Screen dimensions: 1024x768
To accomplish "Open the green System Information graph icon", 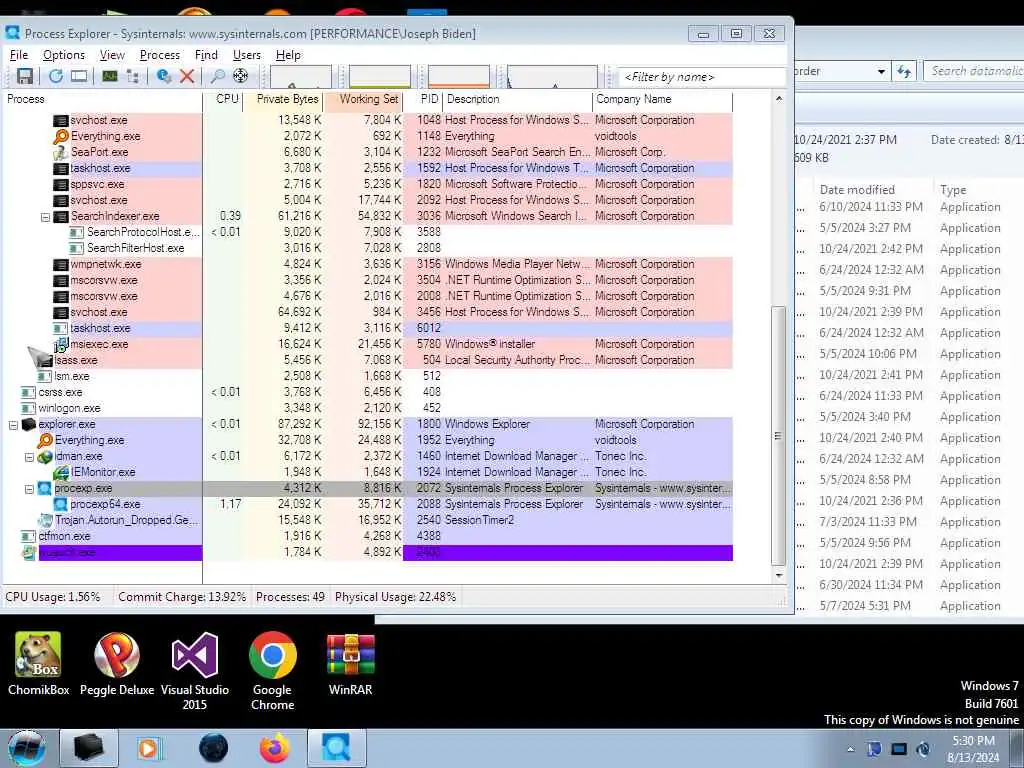I will tap(110, 76).
